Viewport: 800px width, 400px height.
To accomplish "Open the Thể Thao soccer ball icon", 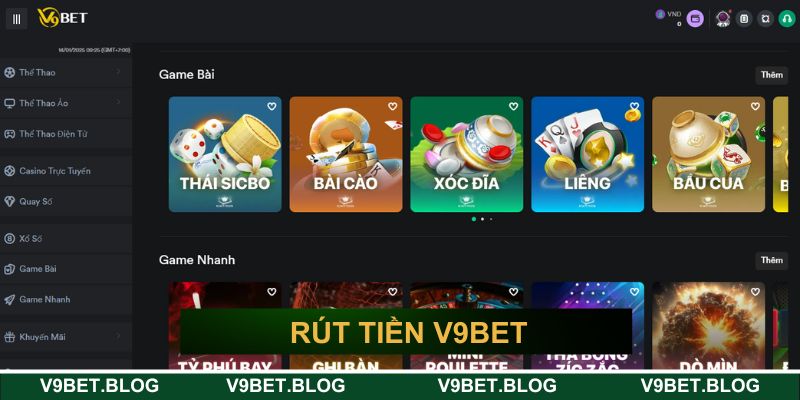I will [10, 72].
